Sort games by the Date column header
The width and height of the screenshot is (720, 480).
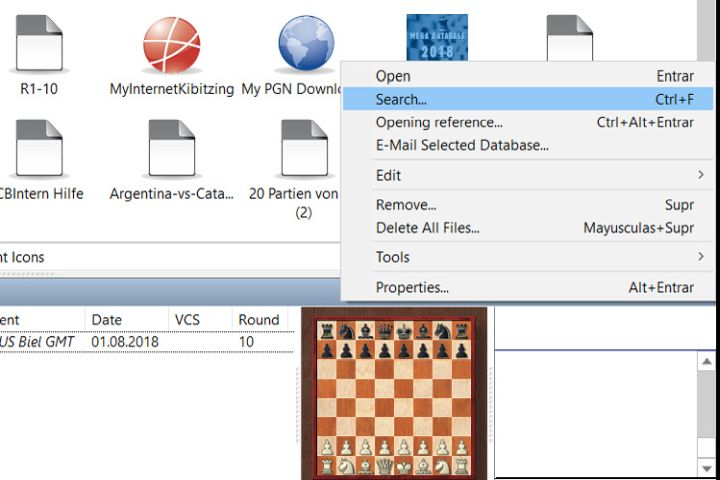coord(107,320)
